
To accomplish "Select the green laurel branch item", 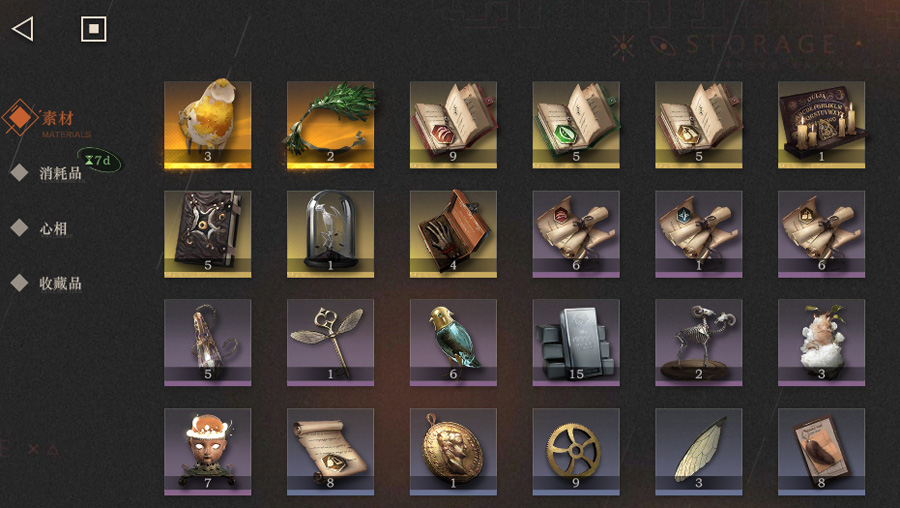I will (331, 125).
